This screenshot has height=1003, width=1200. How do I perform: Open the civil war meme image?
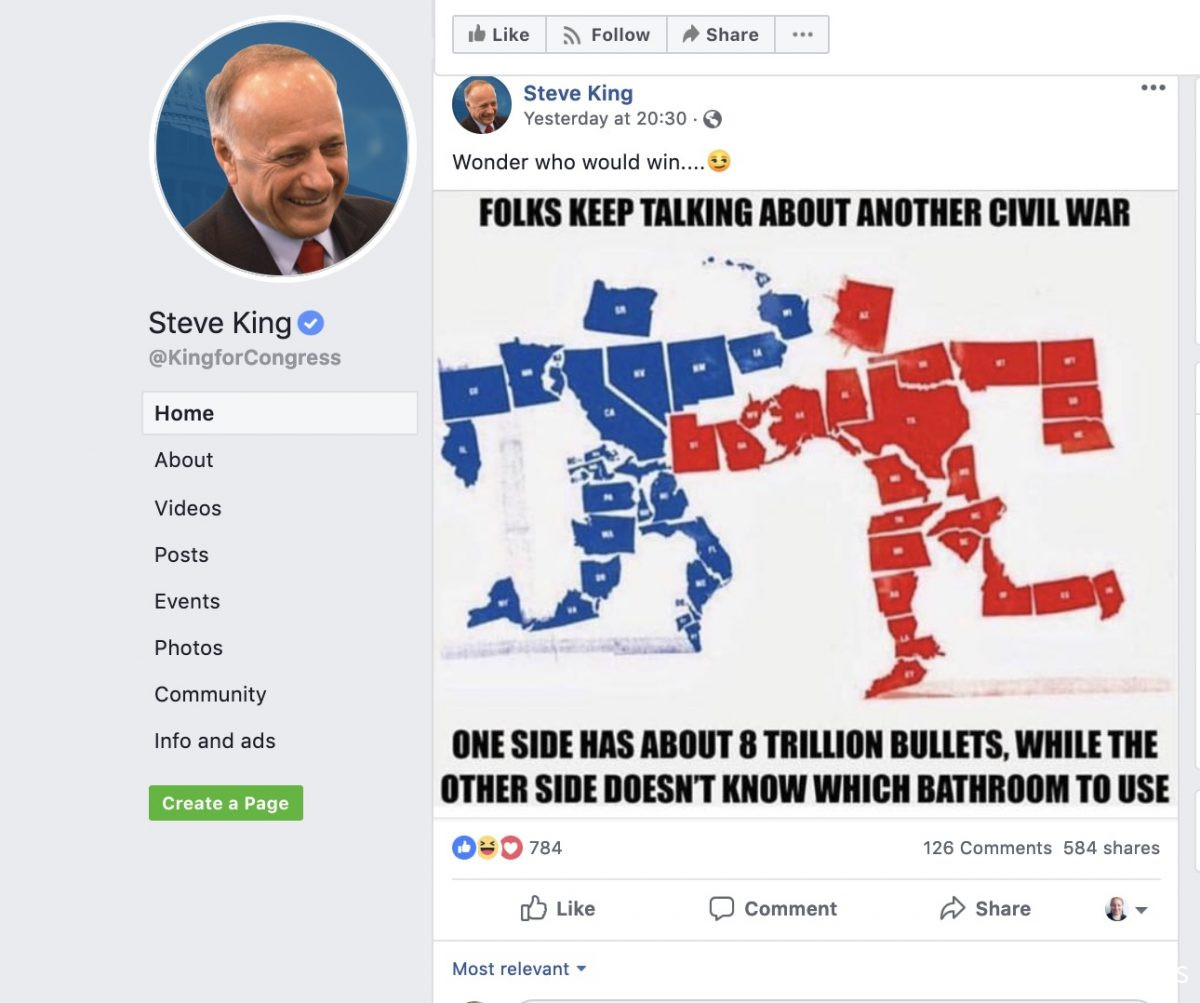tap(805, 504)
